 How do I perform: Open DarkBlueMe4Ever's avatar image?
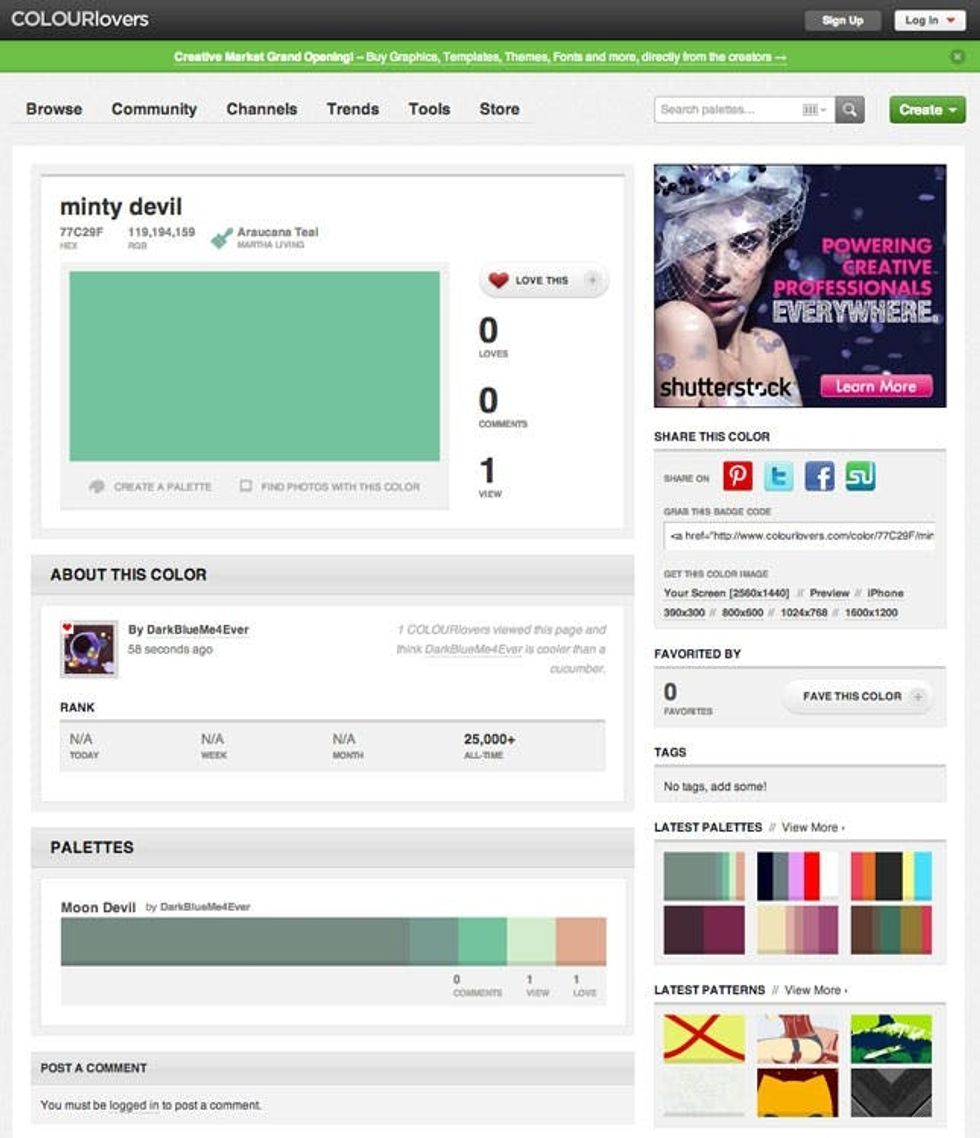[x=89, y=649]
